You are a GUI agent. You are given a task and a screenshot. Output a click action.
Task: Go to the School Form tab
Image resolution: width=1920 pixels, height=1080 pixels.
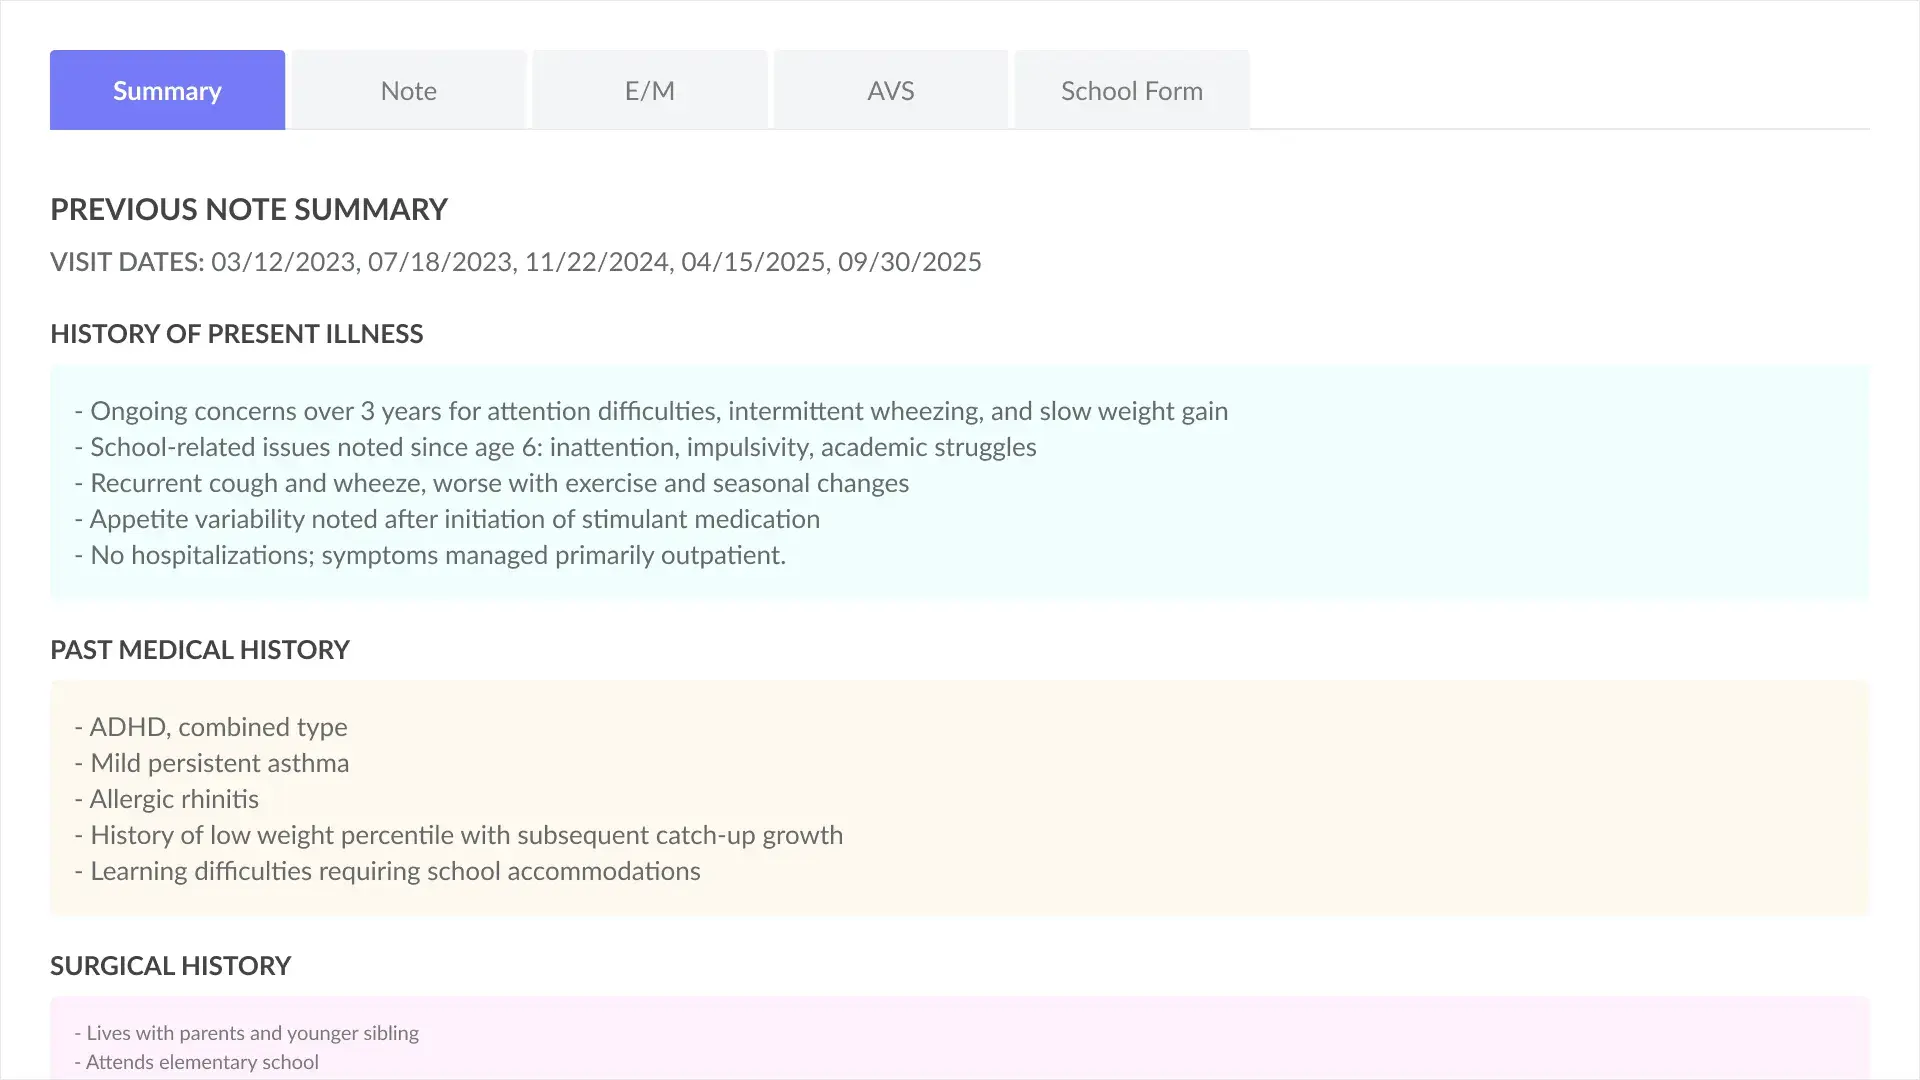tap(1131, 90)
